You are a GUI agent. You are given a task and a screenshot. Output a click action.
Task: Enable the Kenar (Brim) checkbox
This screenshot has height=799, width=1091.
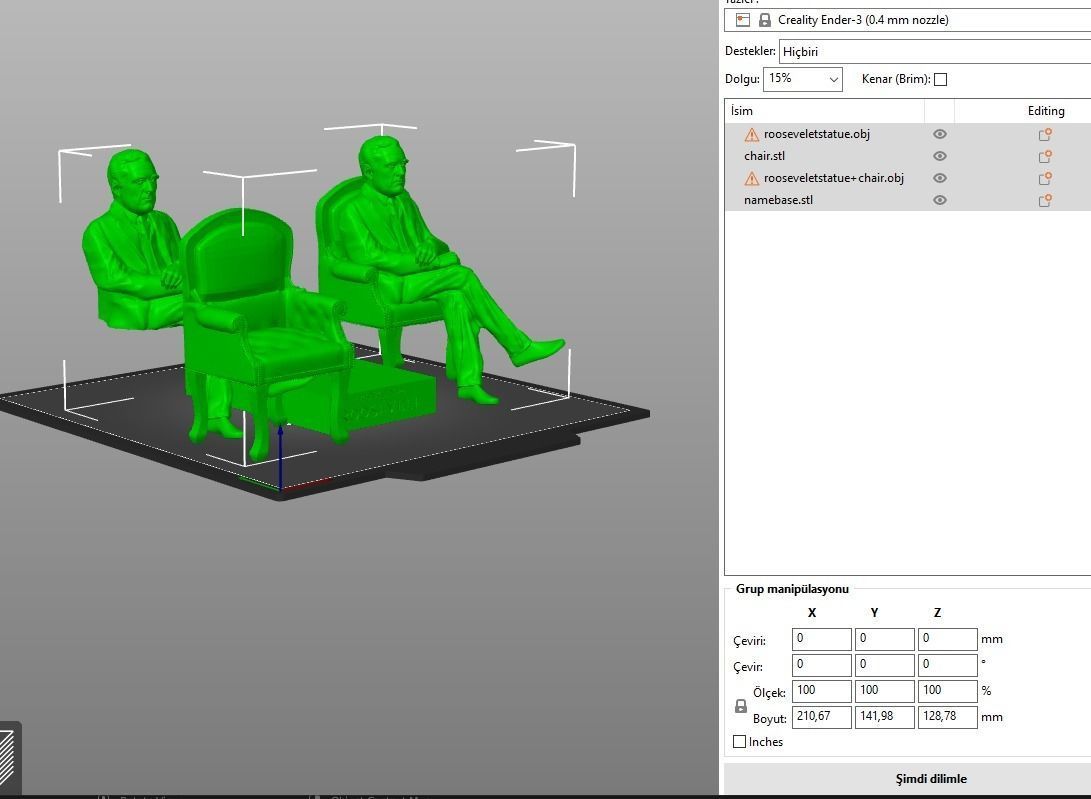tap(940, 79)
